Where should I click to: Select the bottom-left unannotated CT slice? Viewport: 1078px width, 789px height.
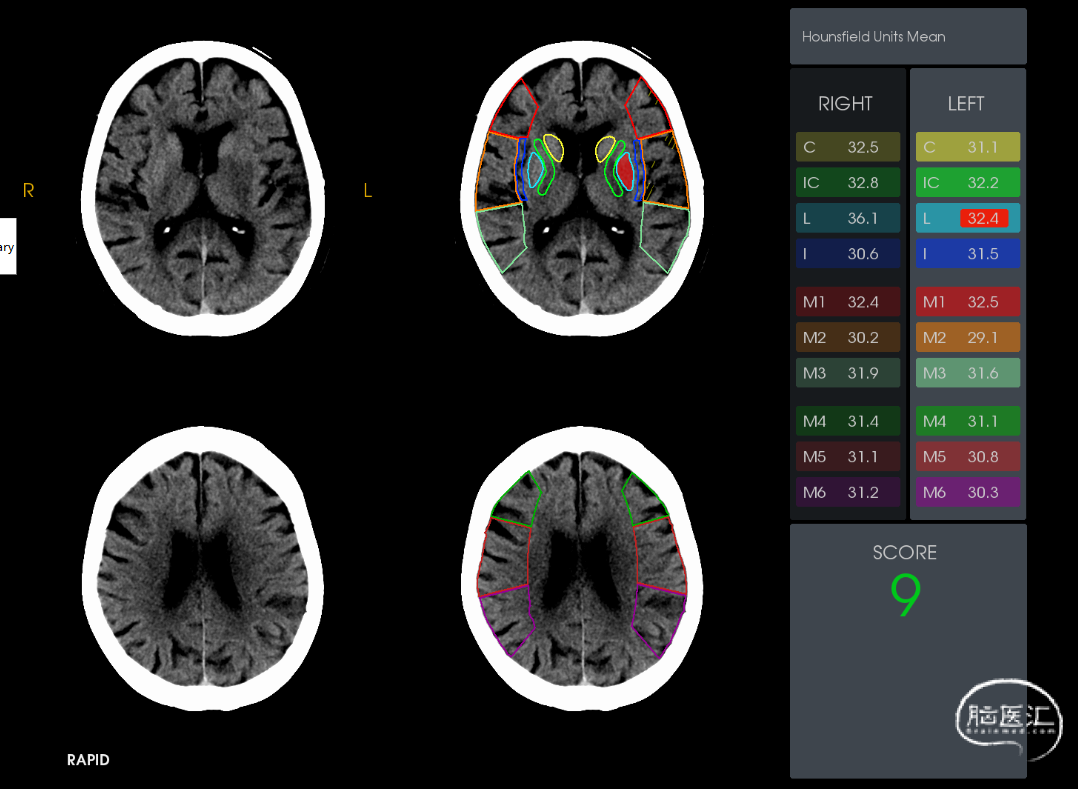203,568
